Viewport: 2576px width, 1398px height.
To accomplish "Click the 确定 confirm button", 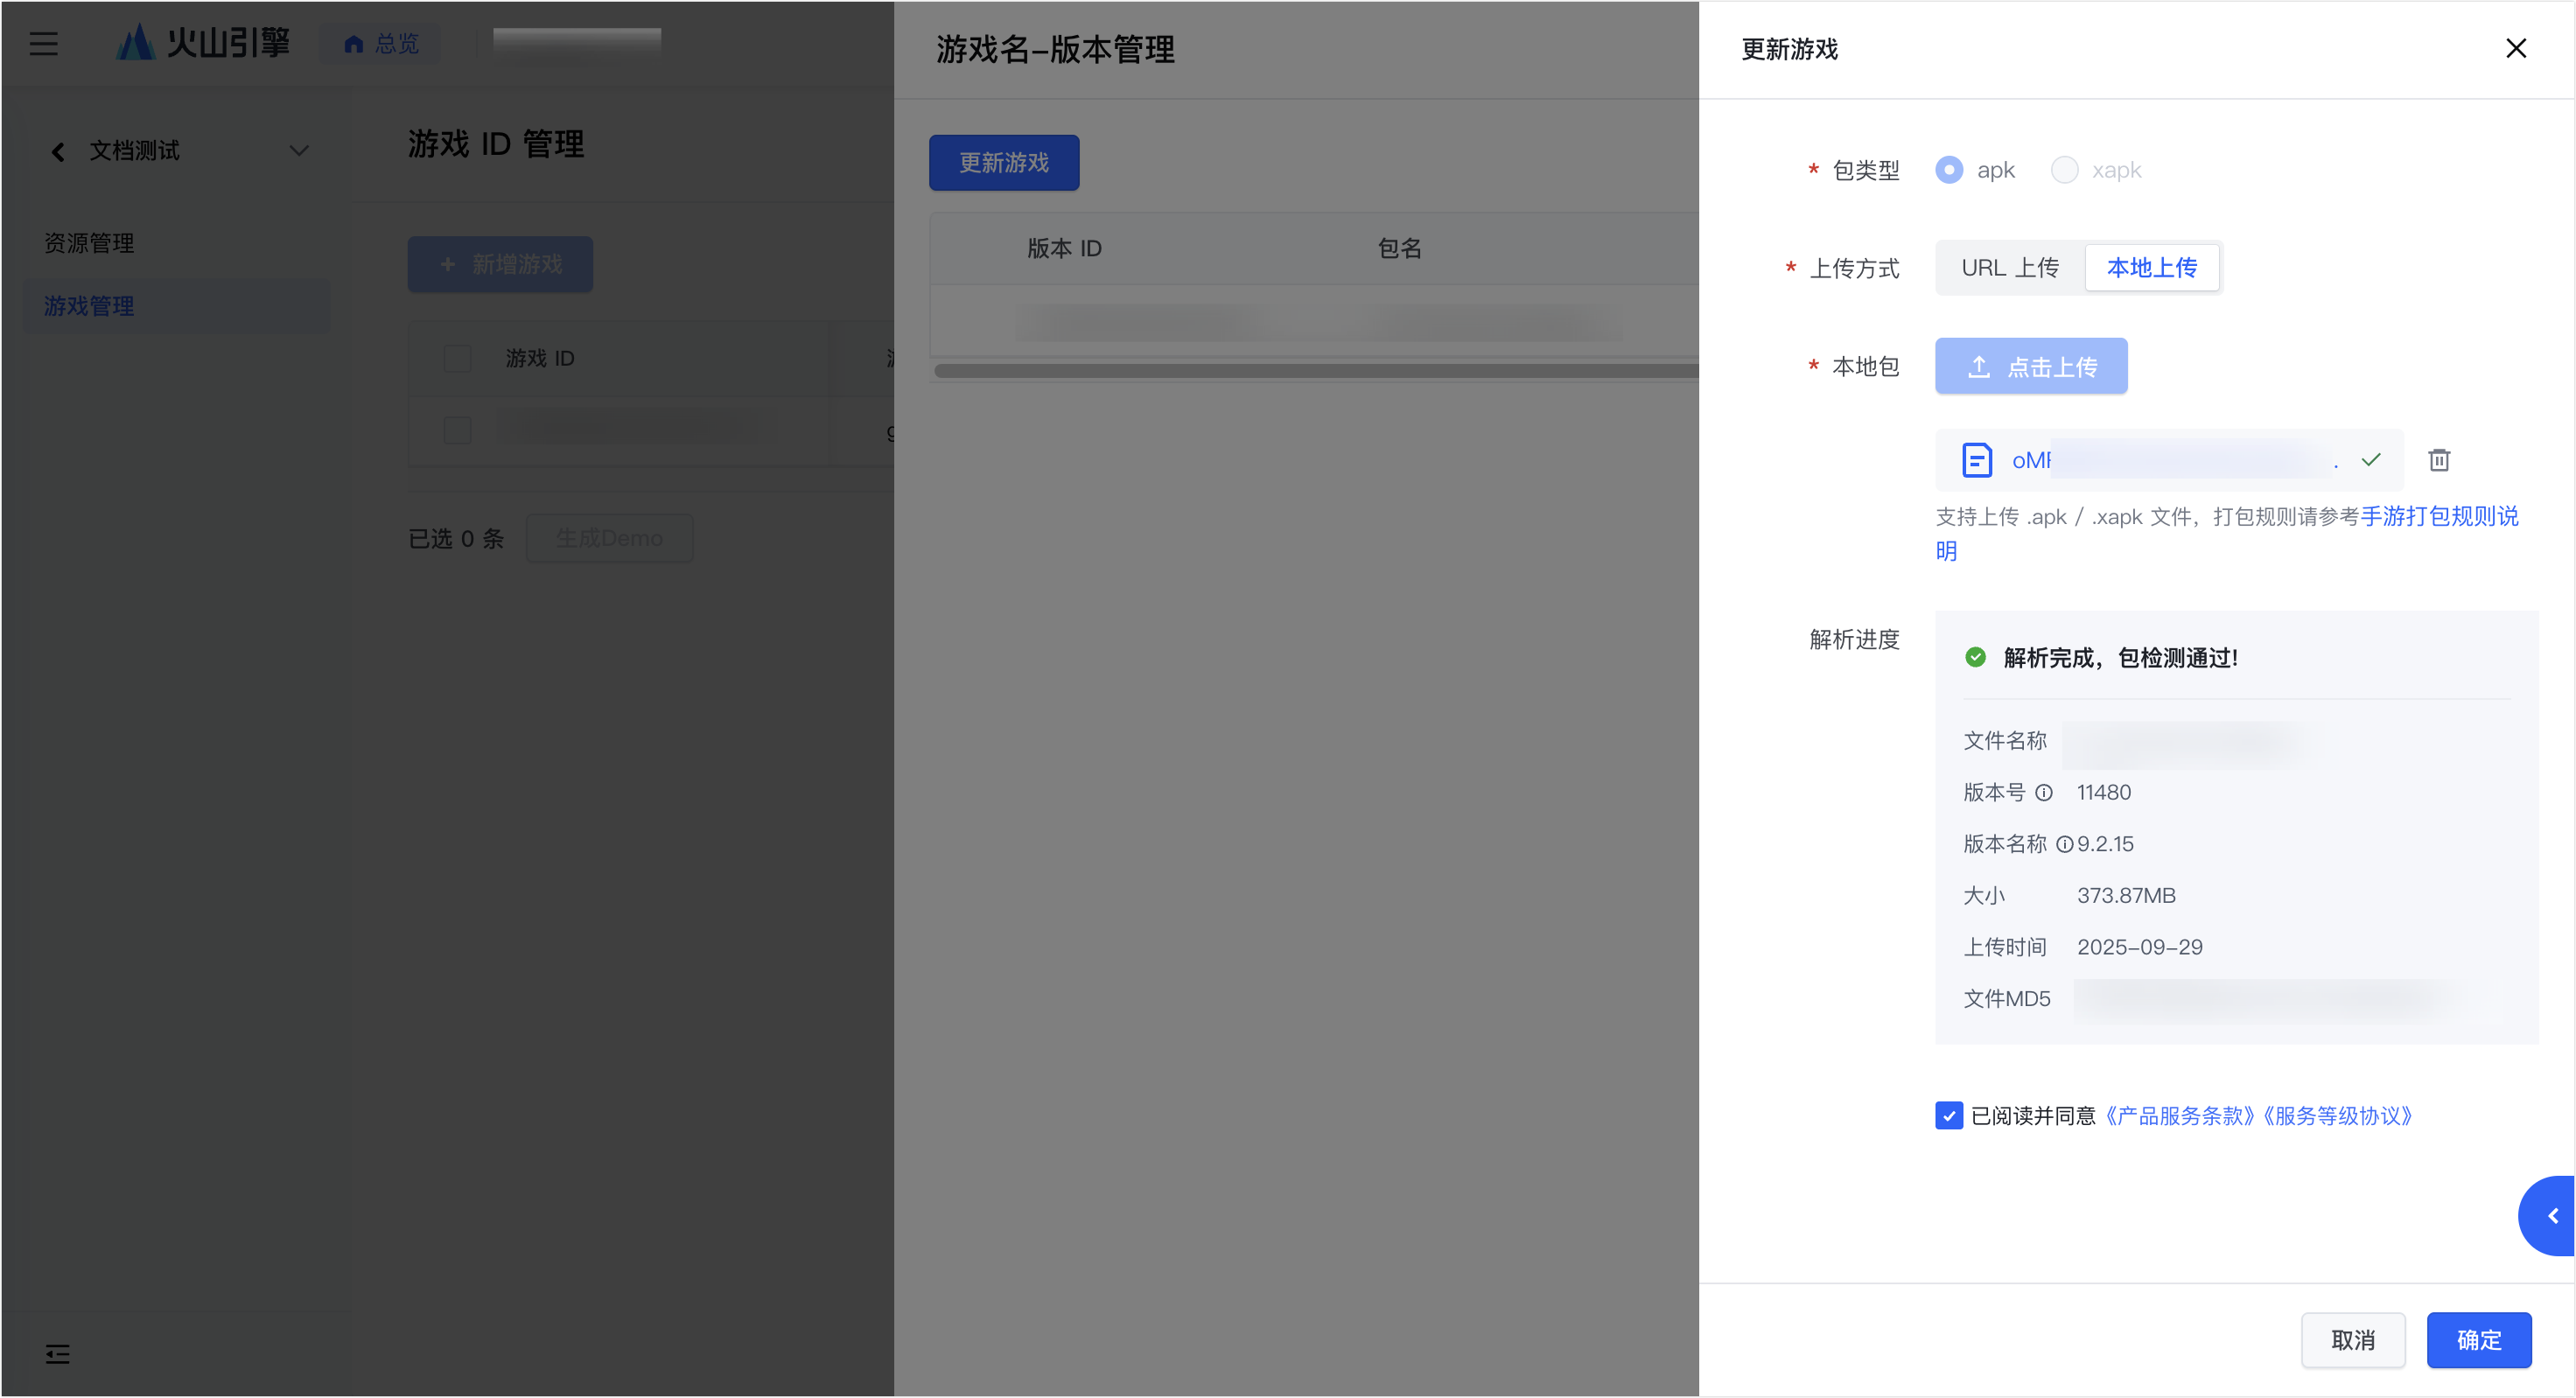I will [x=2478, y=1340].
